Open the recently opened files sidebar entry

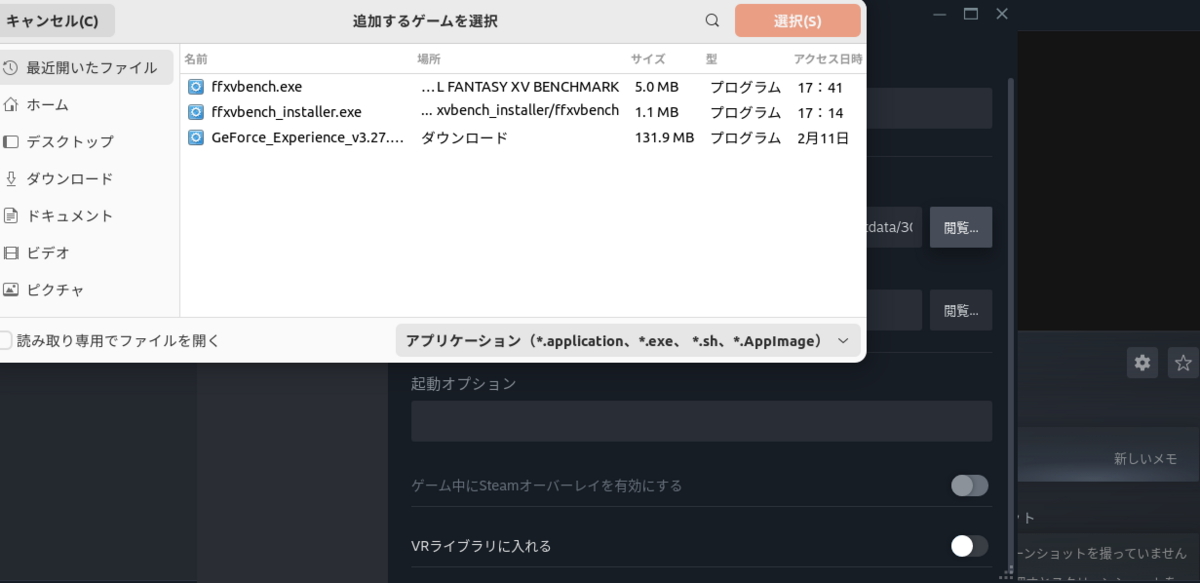pyautogui.click(x=84, y=68)
